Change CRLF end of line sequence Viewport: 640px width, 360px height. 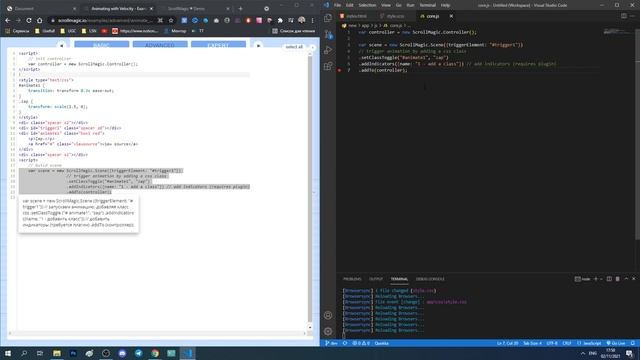(567, 343)
